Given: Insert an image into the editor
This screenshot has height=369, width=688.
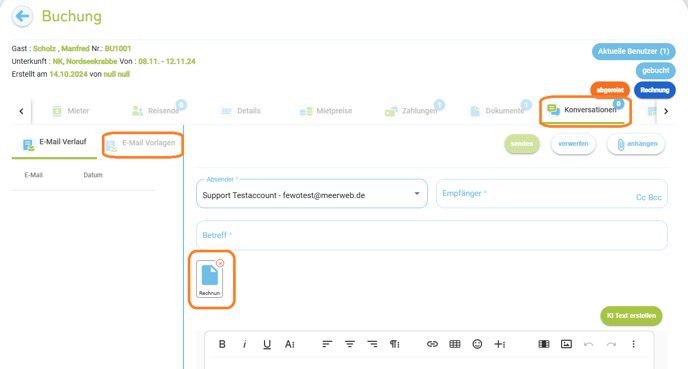Looking at the screenshot, I should (566, 344).
